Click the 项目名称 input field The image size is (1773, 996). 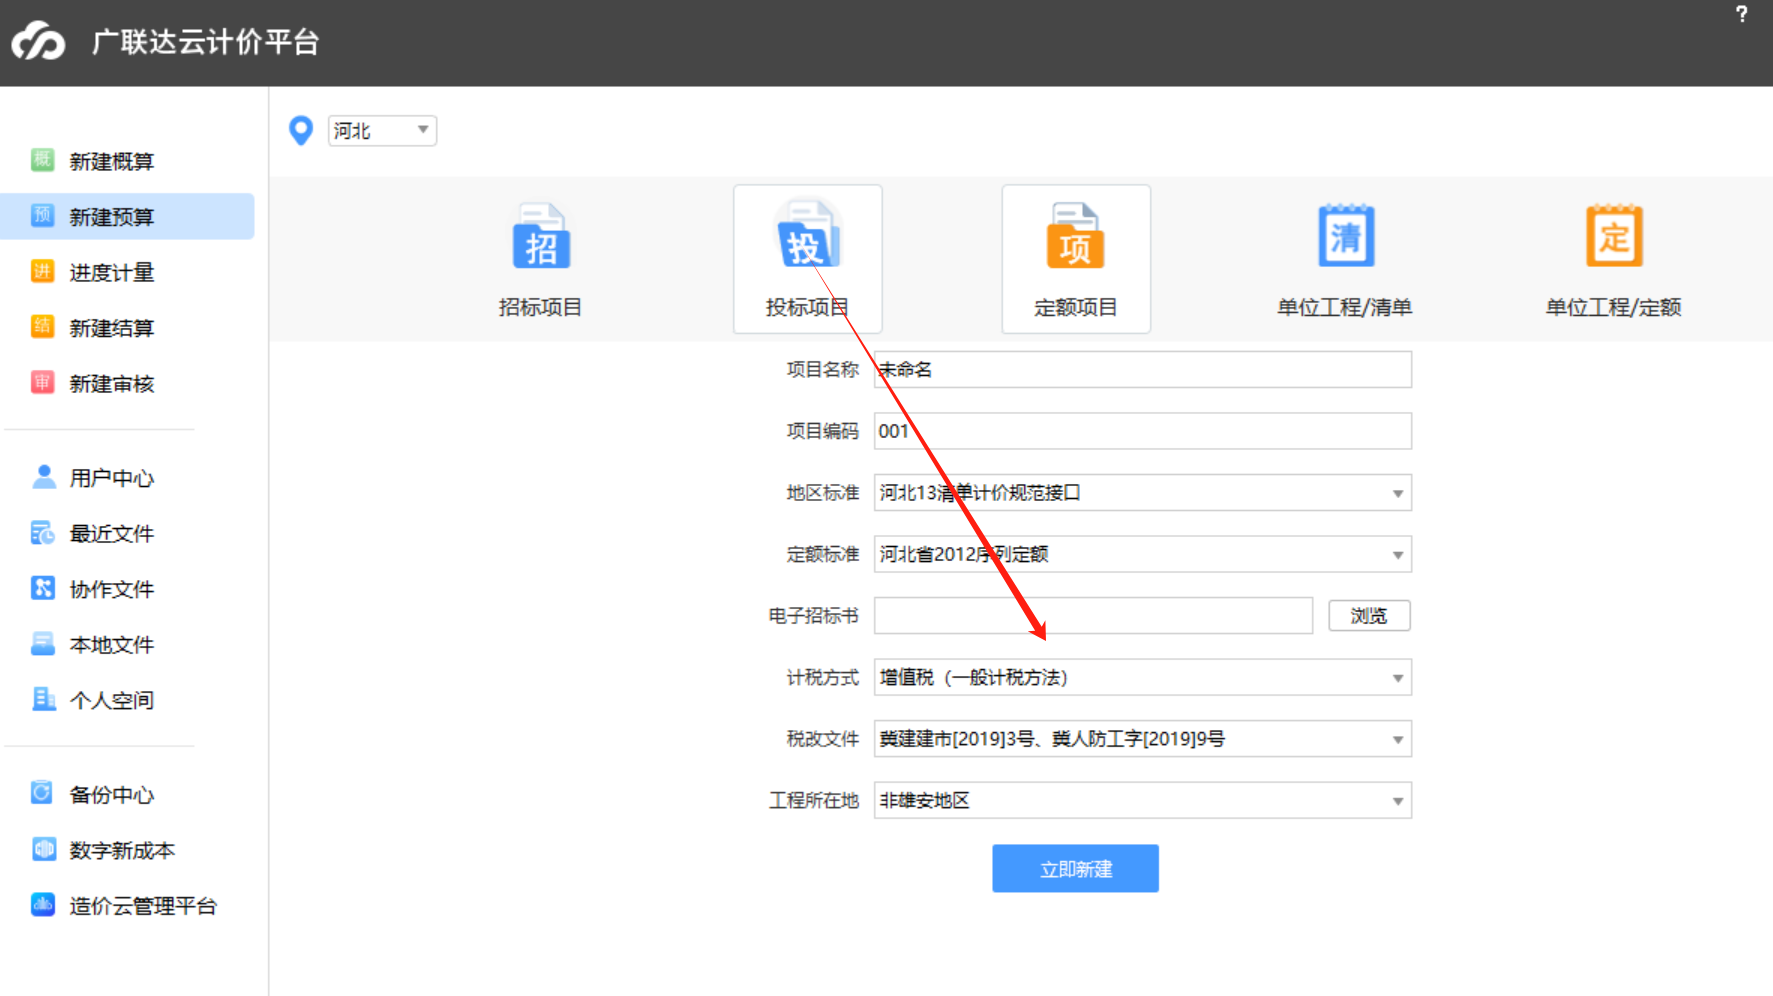pyautogui.click(x=1142, y=369)
